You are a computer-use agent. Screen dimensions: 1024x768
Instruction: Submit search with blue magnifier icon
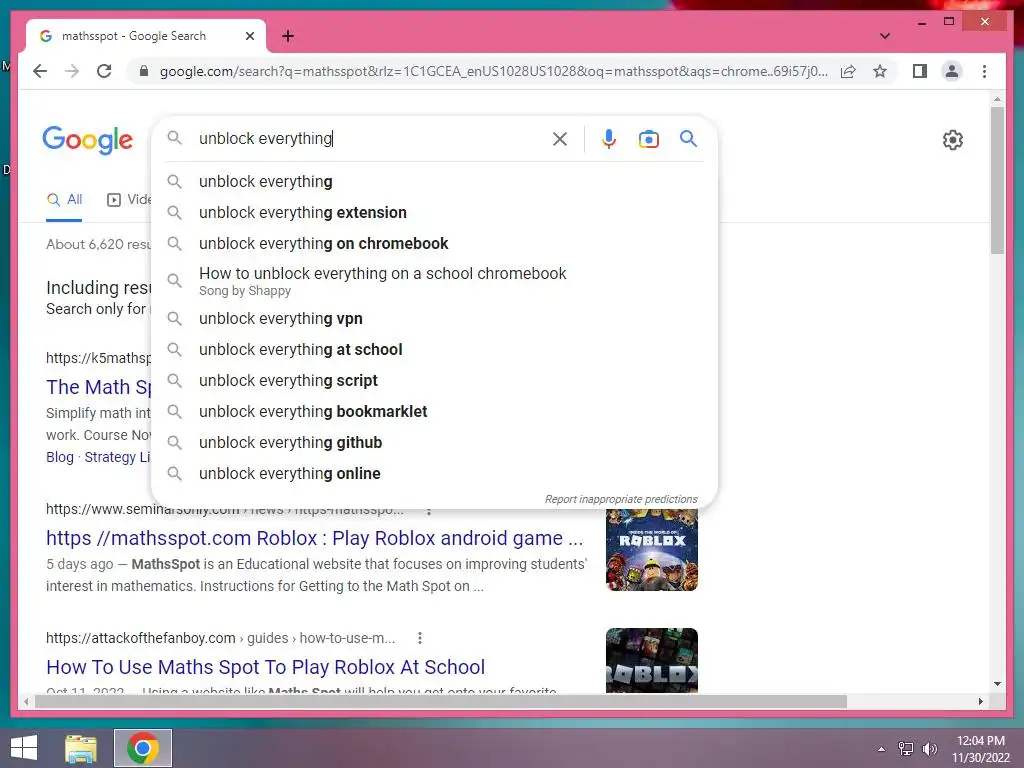point(688,138)
